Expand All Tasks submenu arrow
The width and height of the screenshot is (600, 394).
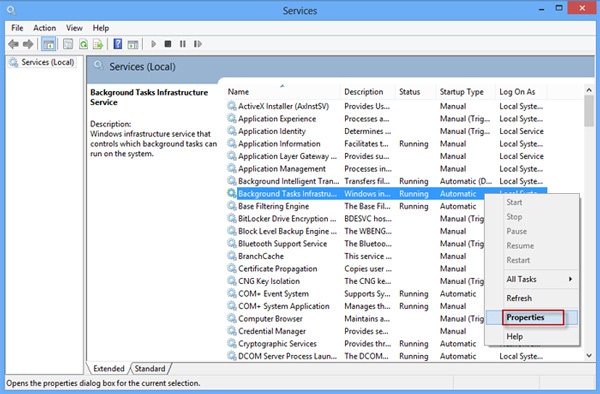pyautogui.click(x=570, y=279)
